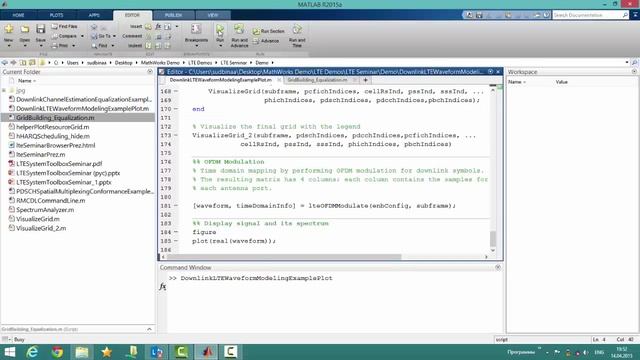Click the Up One Level folder icon

coord(23,62)
